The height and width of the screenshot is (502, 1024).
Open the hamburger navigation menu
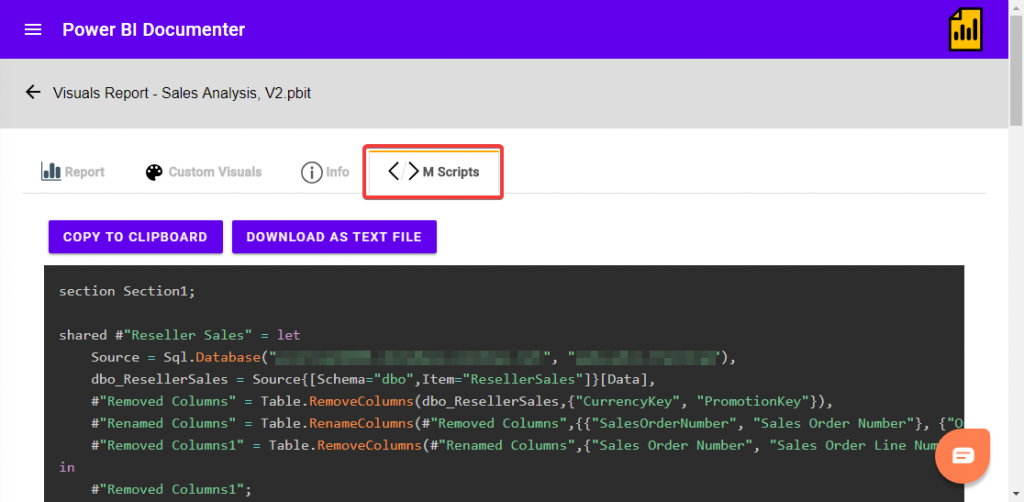[33, 30]
